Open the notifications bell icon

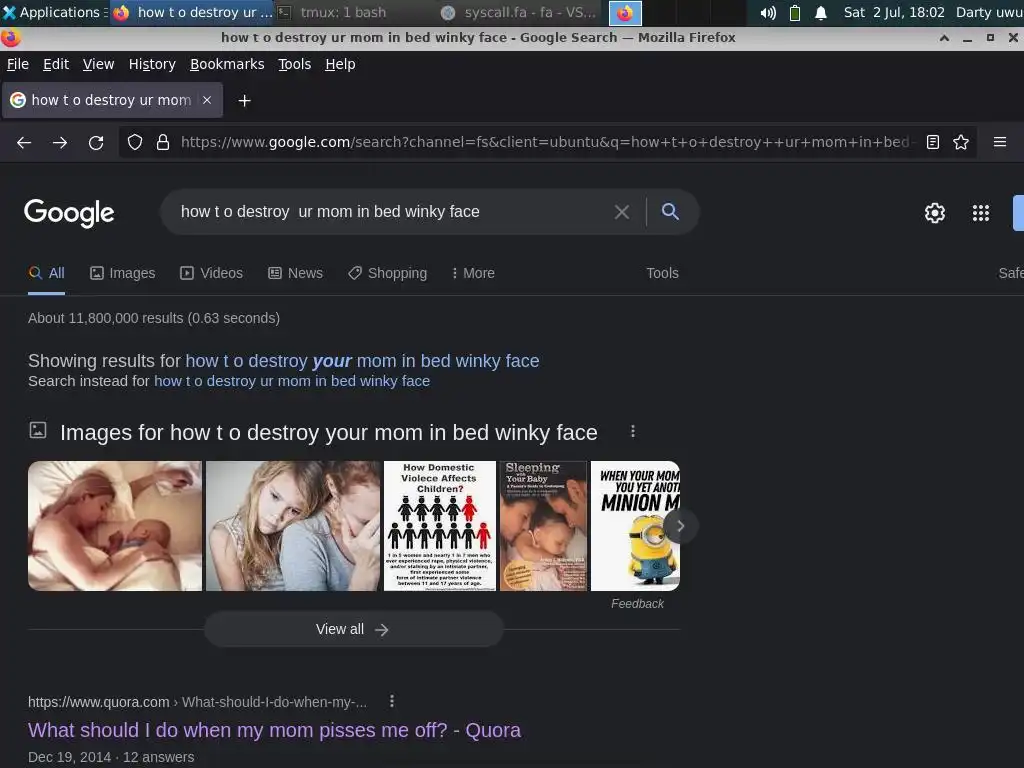[821, 12]
